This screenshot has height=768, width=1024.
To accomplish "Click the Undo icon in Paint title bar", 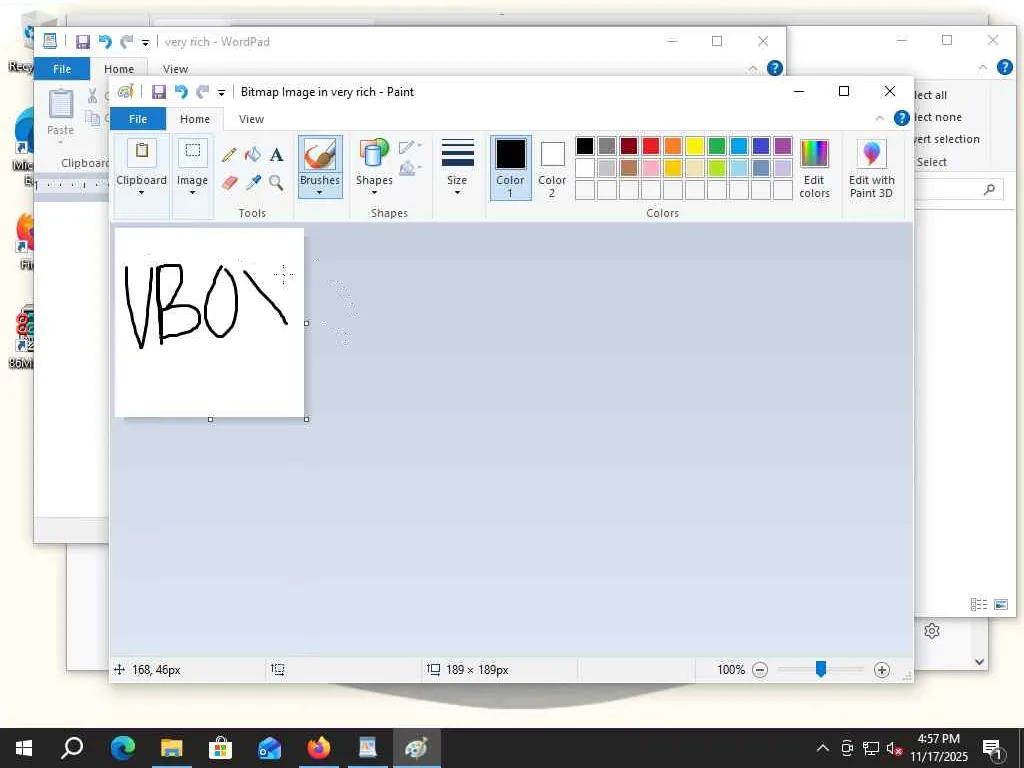I will (x=181, y=92).
